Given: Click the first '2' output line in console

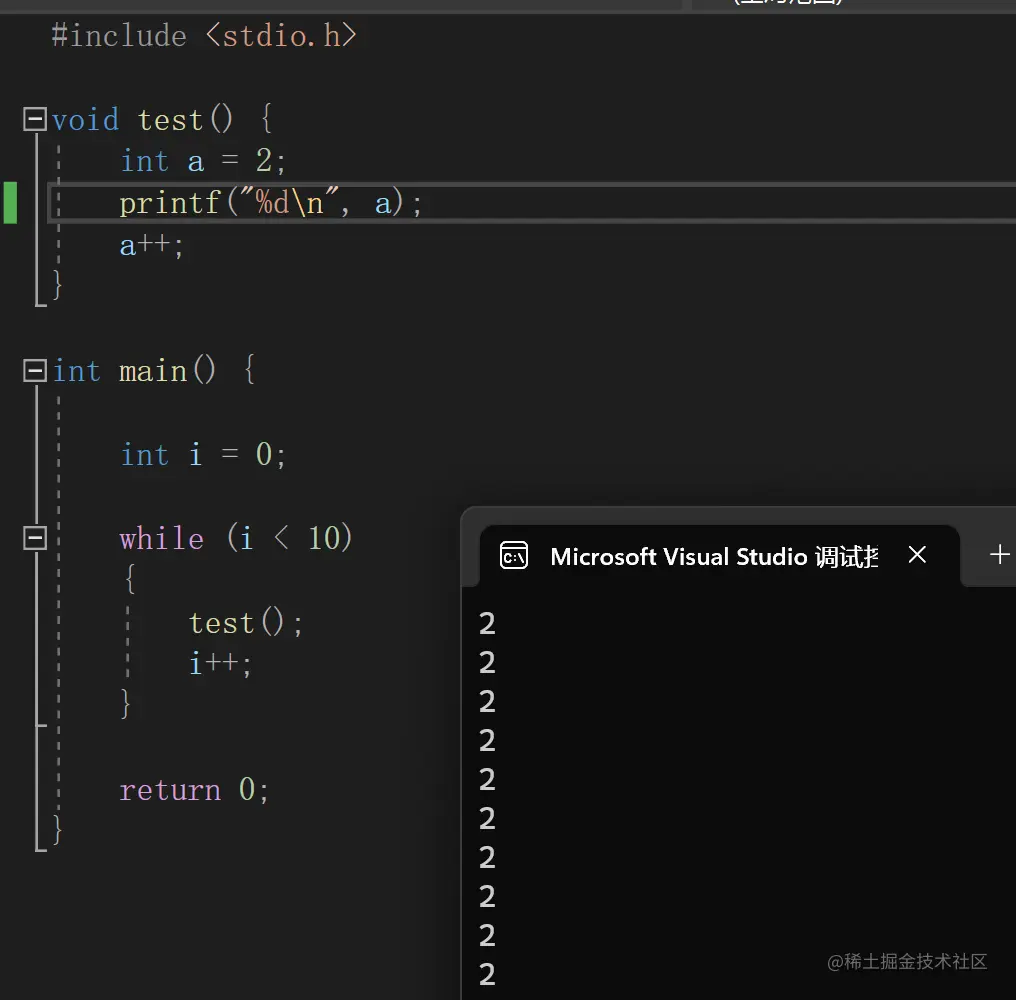Looking at the screenshot, I should 487,623.
